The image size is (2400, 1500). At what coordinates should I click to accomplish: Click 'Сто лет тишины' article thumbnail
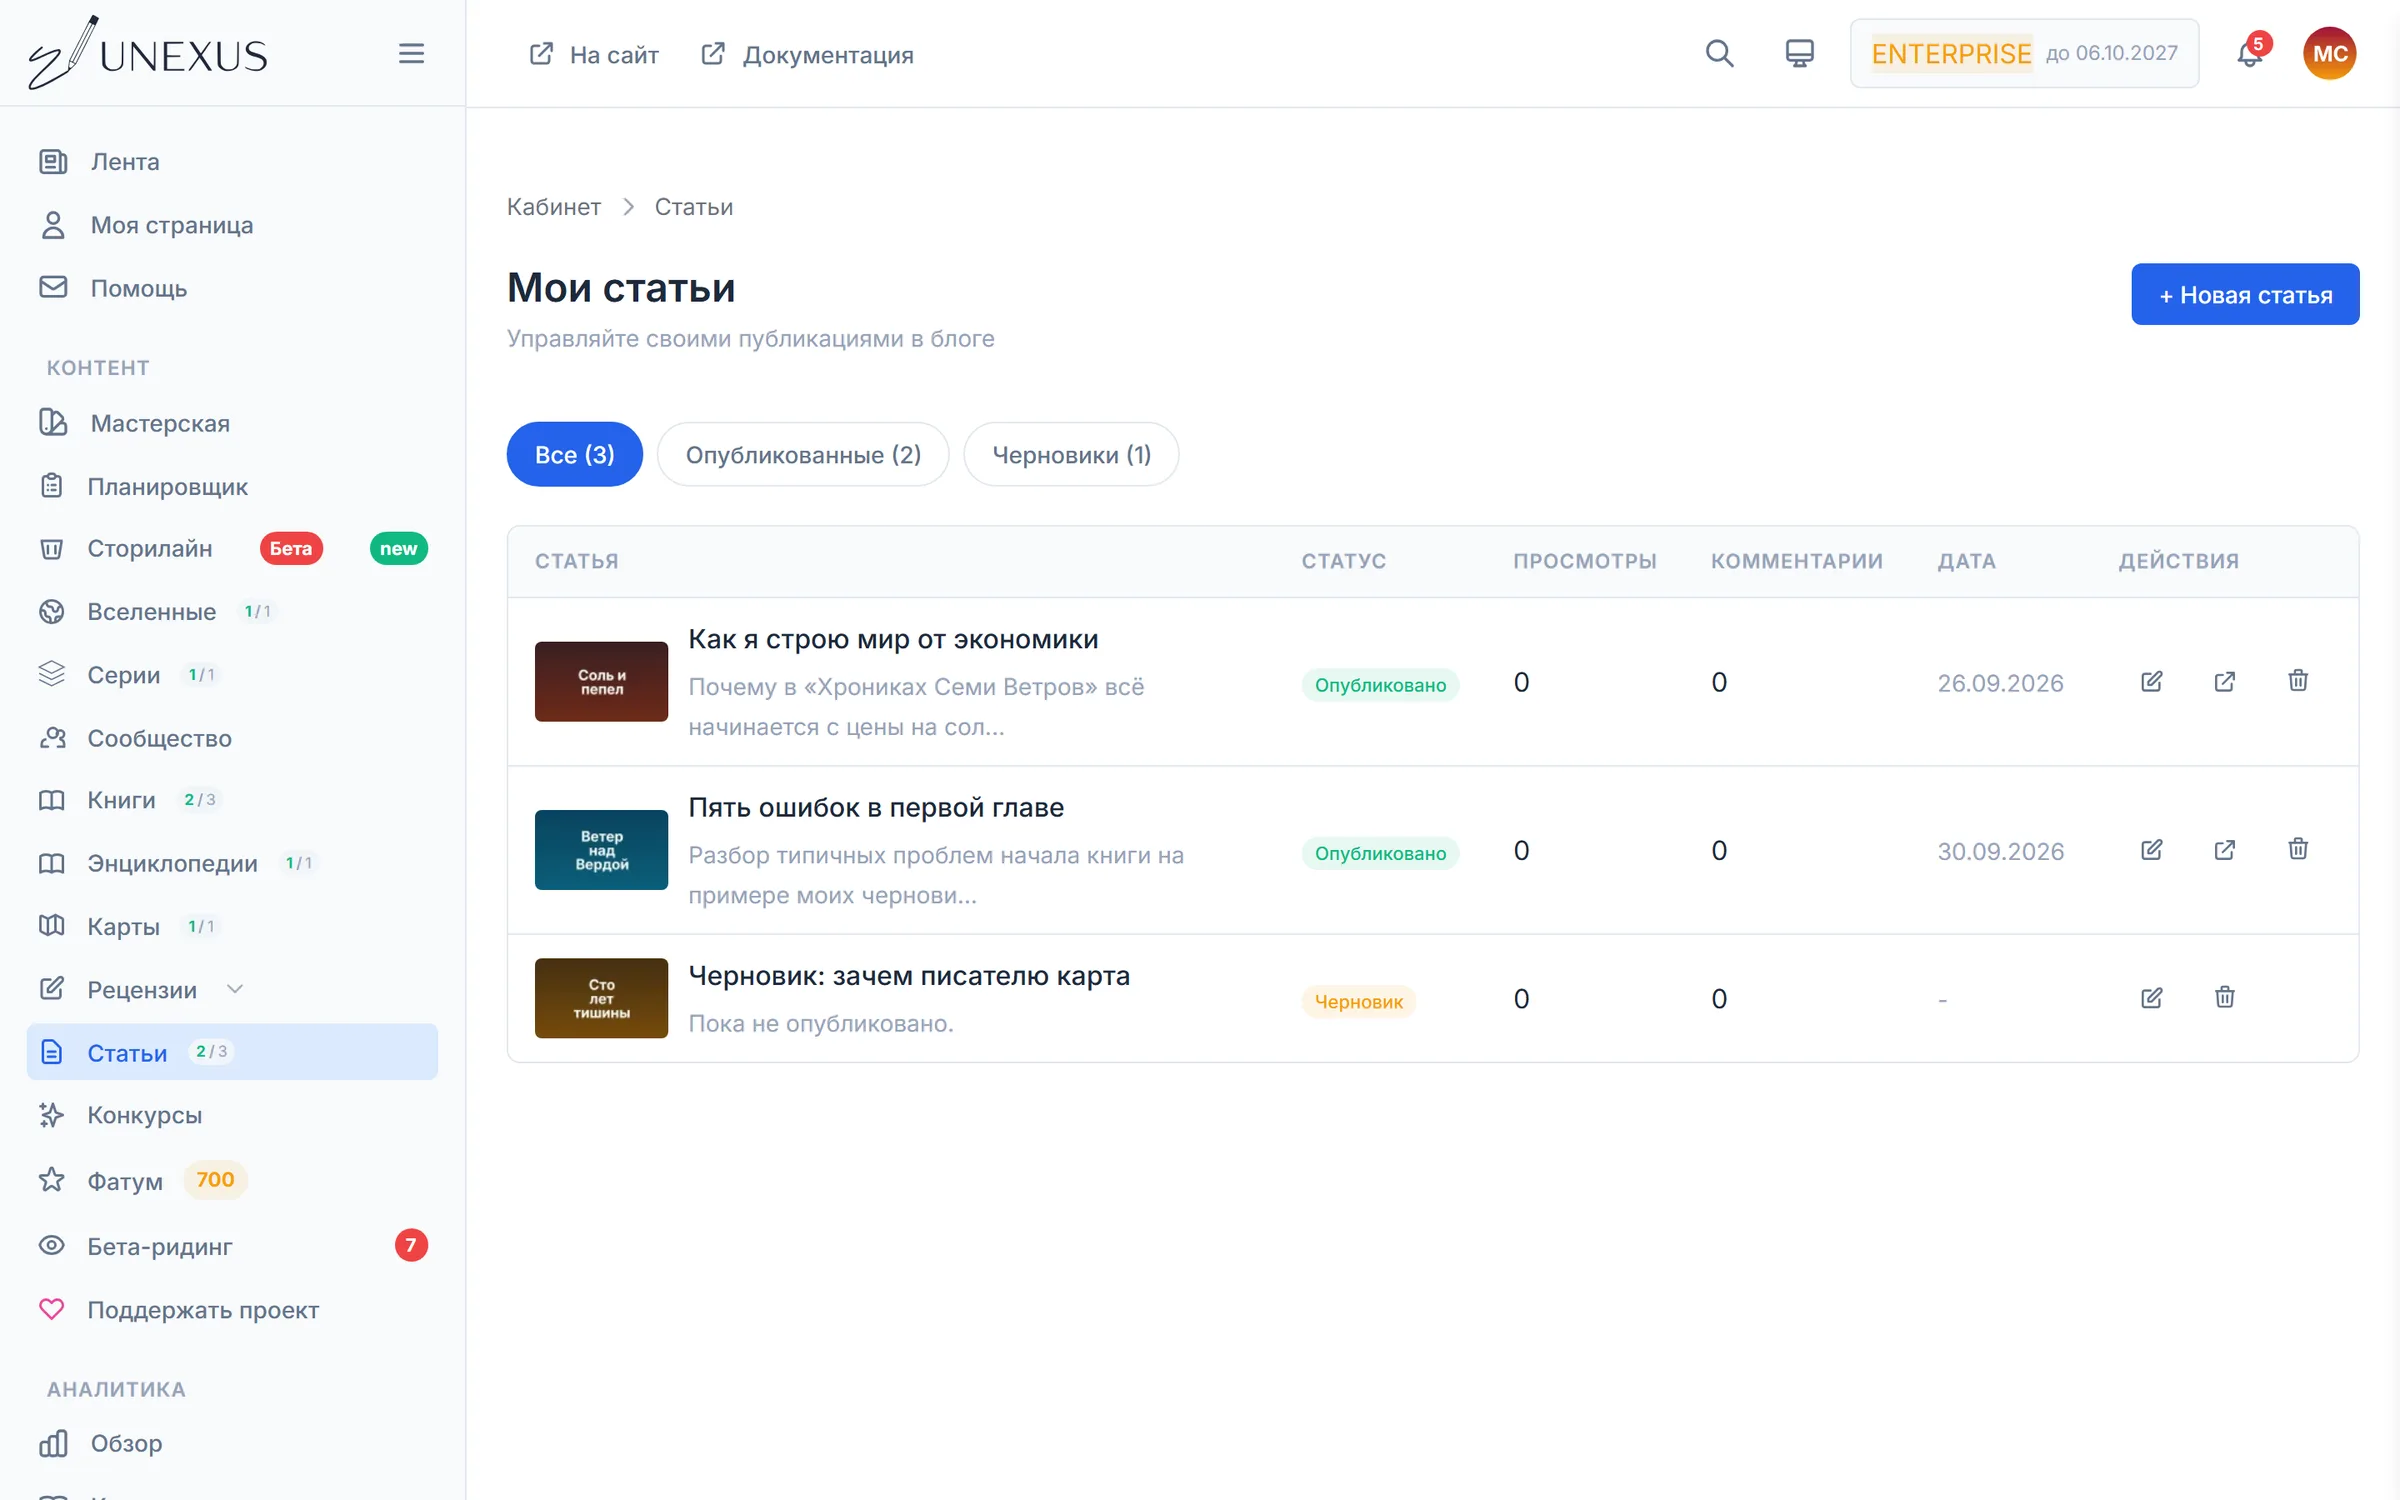601,998
